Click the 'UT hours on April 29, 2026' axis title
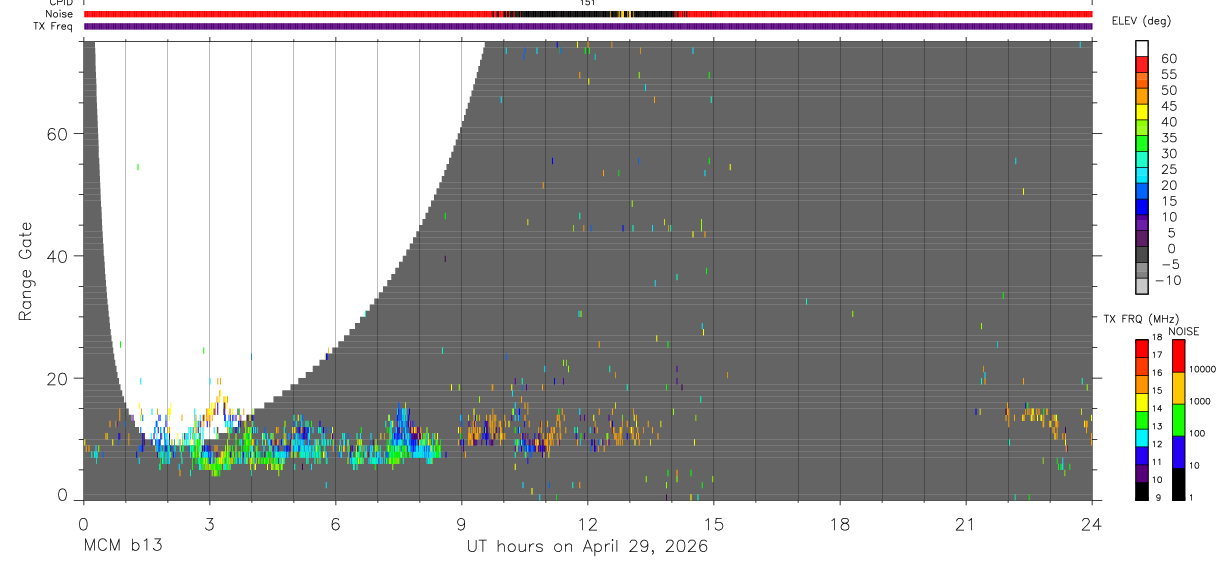Screen dimensions: 1228x567 coord(587,546)
